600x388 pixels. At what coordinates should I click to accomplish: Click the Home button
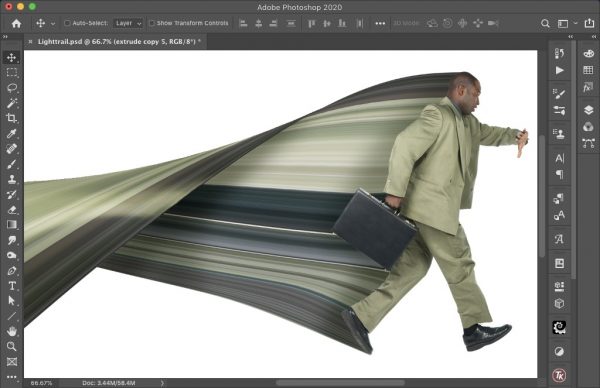[x=16, y=24]
